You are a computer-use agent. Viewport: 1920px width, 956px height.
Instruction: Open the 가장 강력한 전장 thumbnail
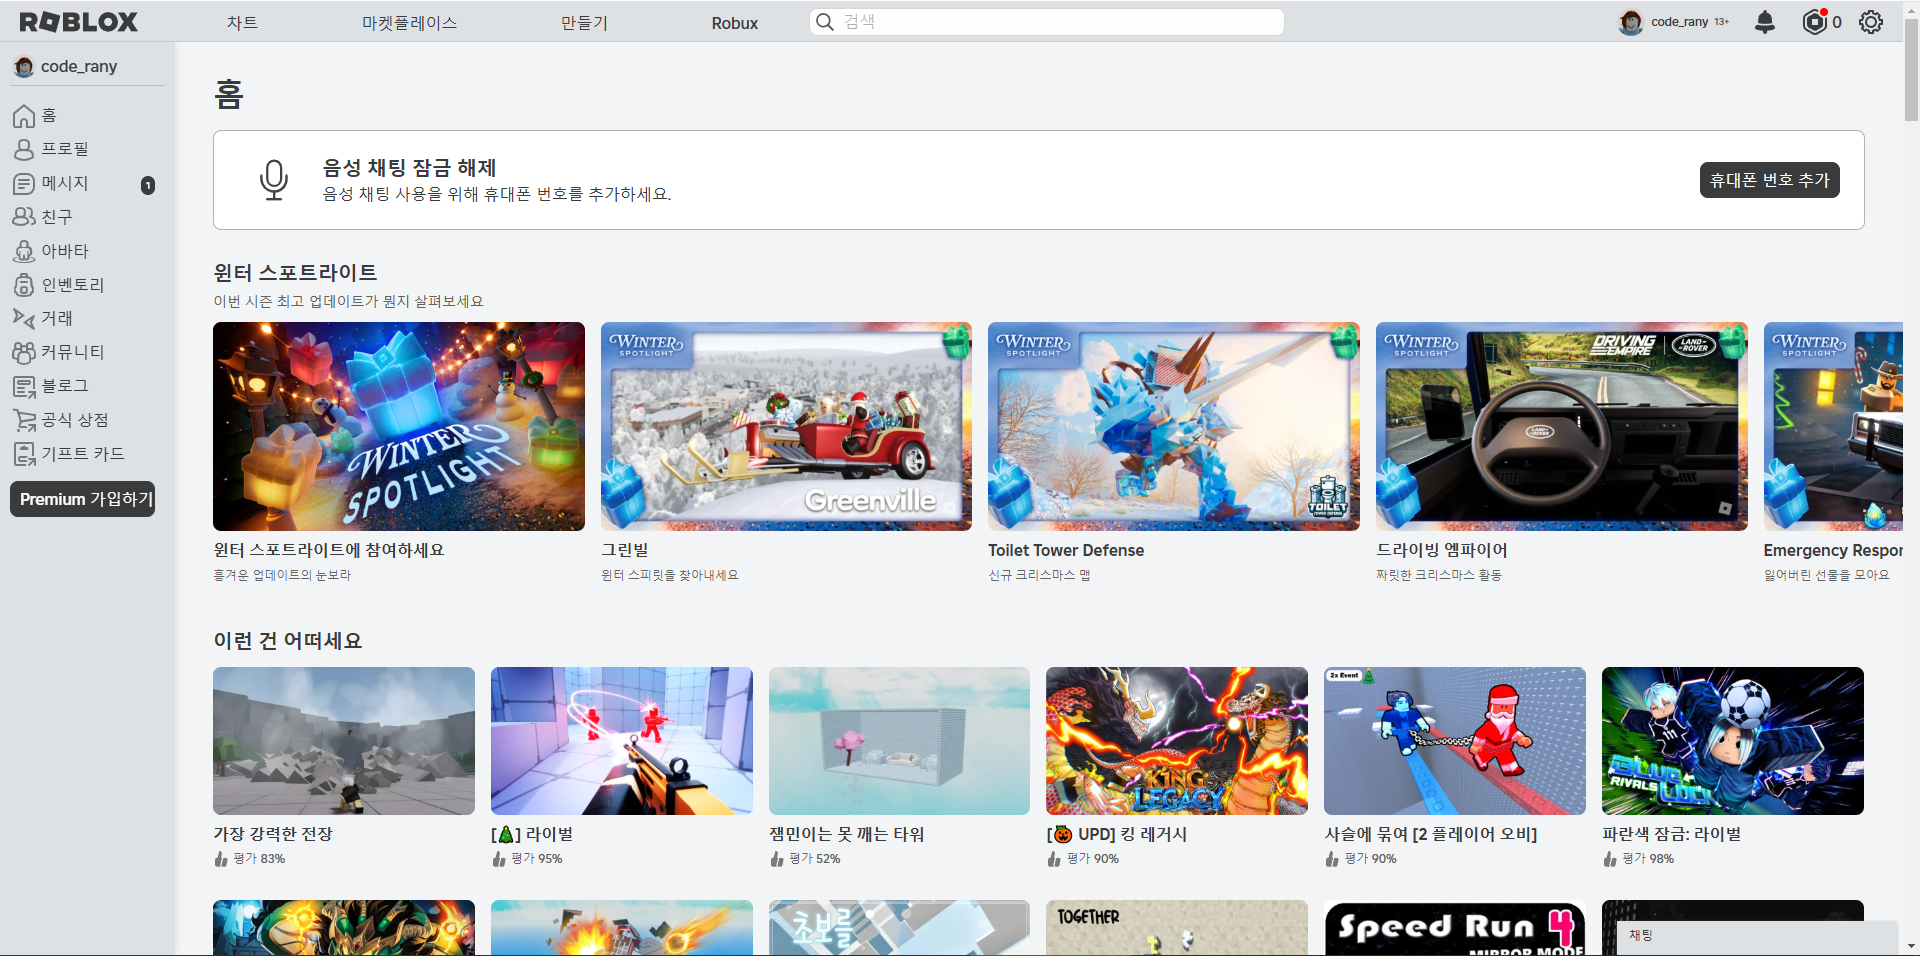[x=344, y=741]
